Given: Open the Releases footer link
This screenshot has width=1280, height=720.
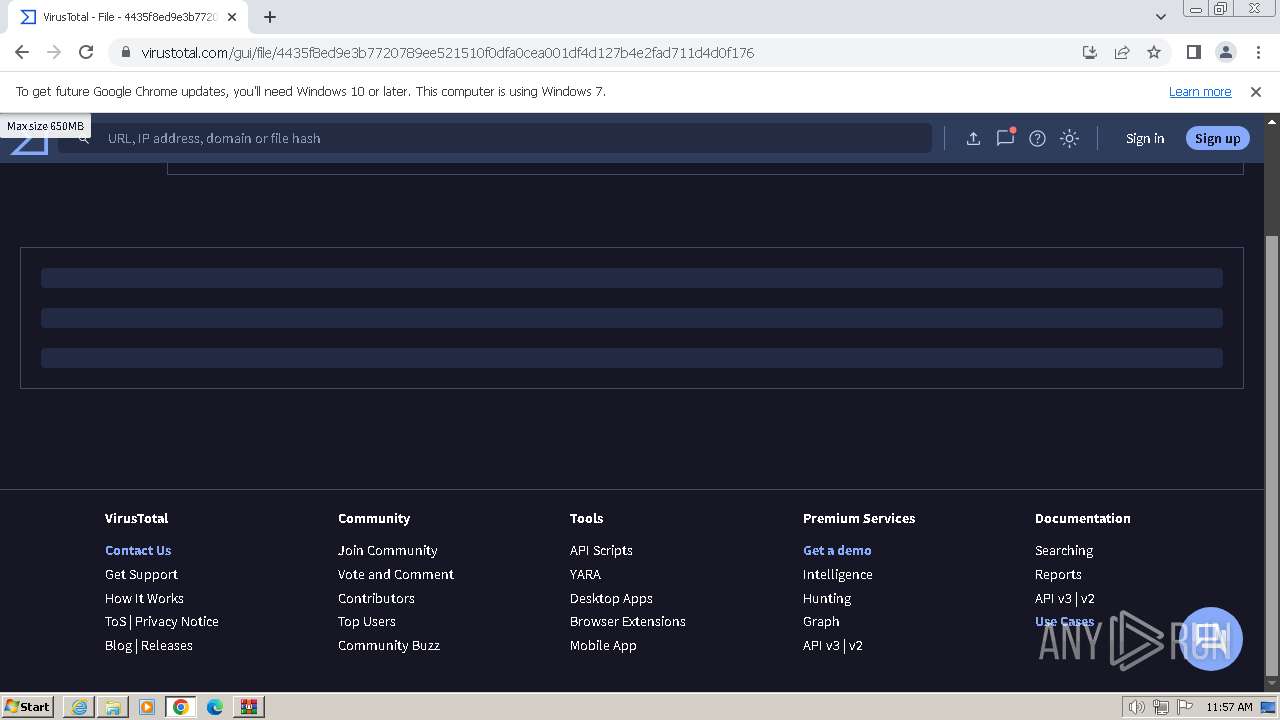Looking at the screenshot, I should click(167, 645).
